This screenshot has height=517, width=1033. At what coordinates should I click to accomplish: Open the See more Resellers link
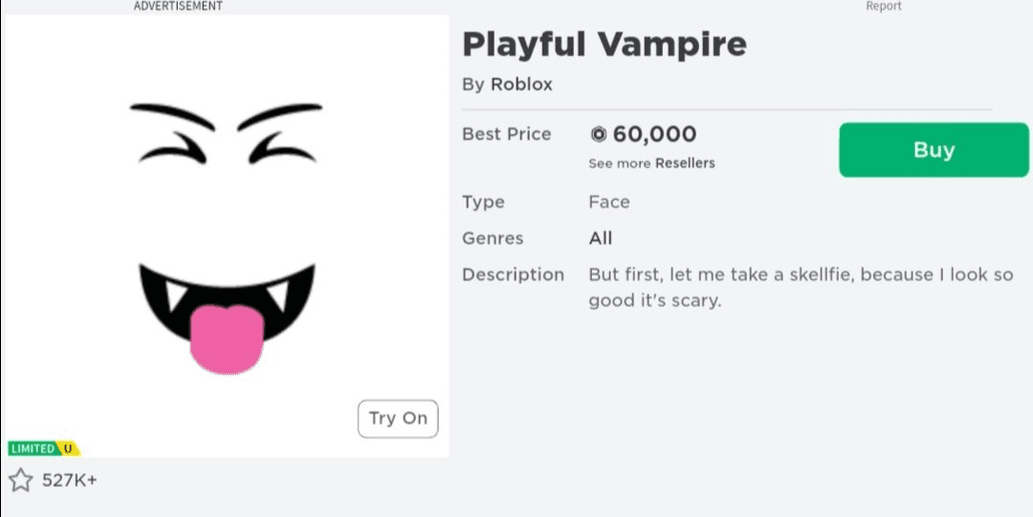pyautogui.click(x=652, y=163)
